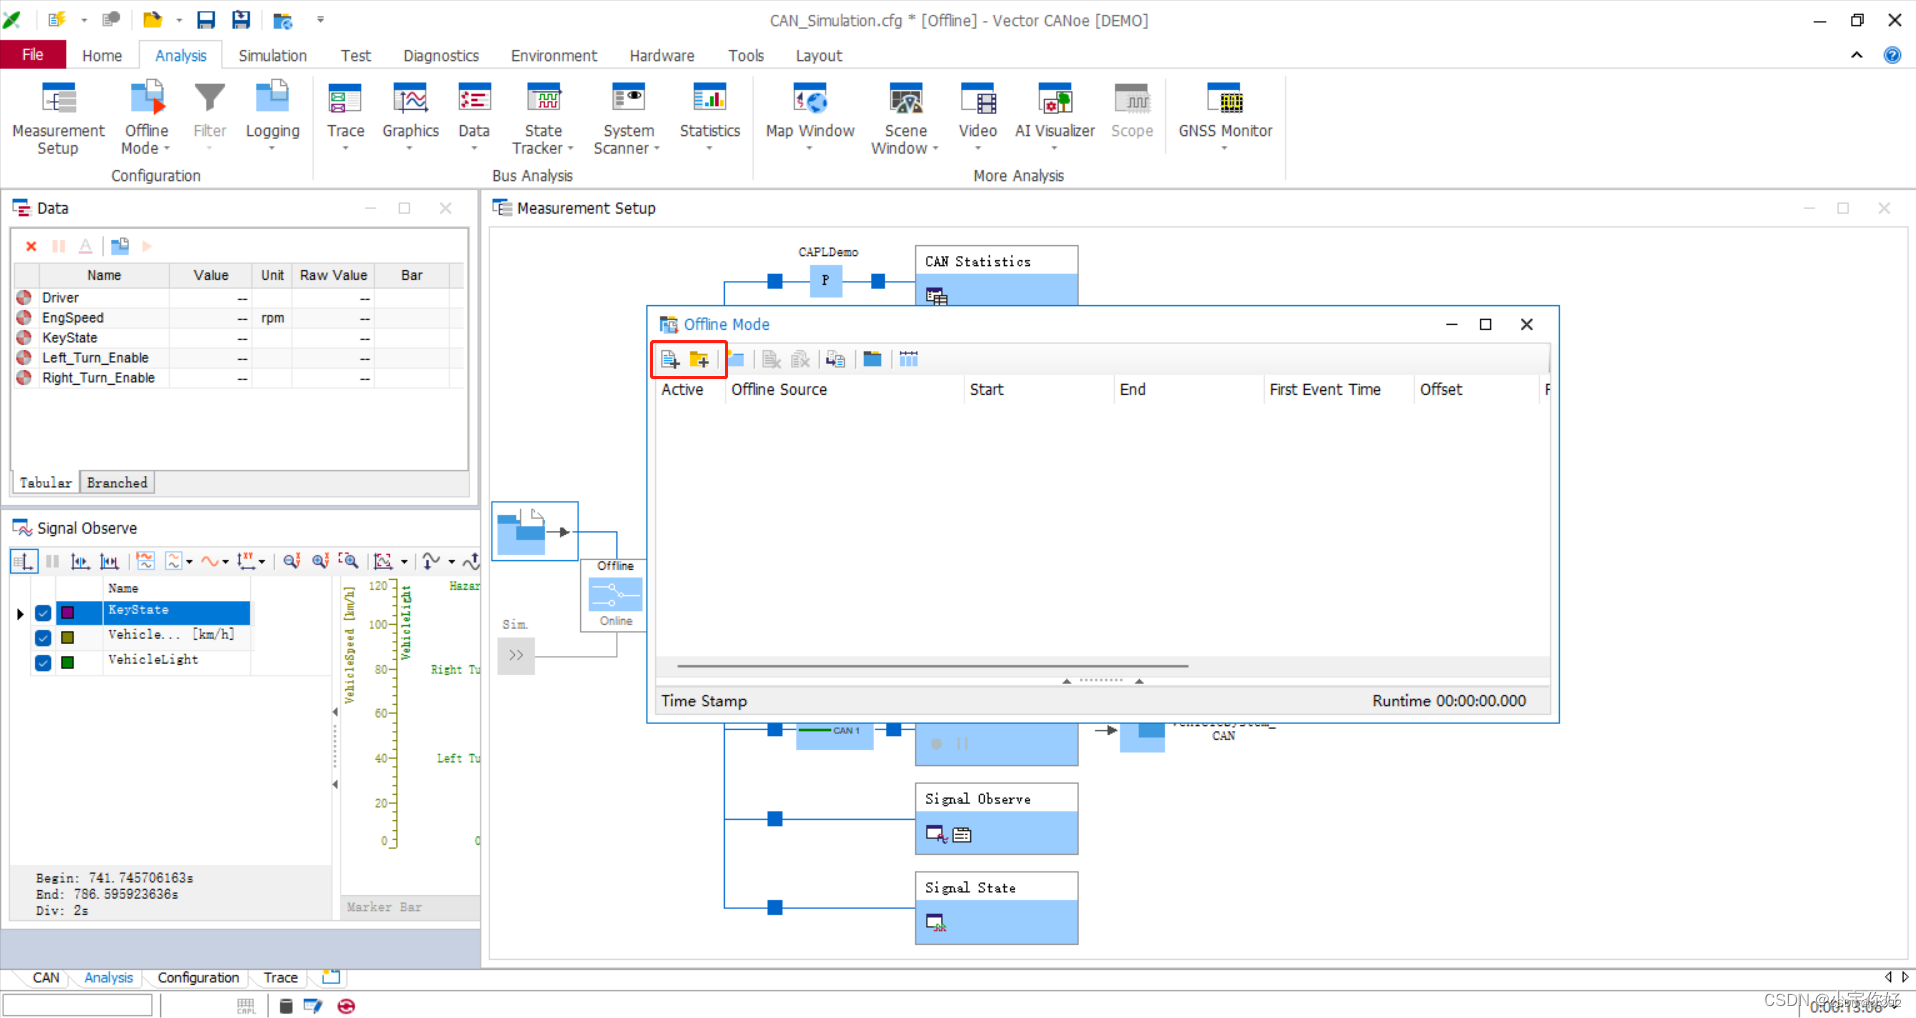Open Measurement Setup from the ribbon

tap(58, 118)
